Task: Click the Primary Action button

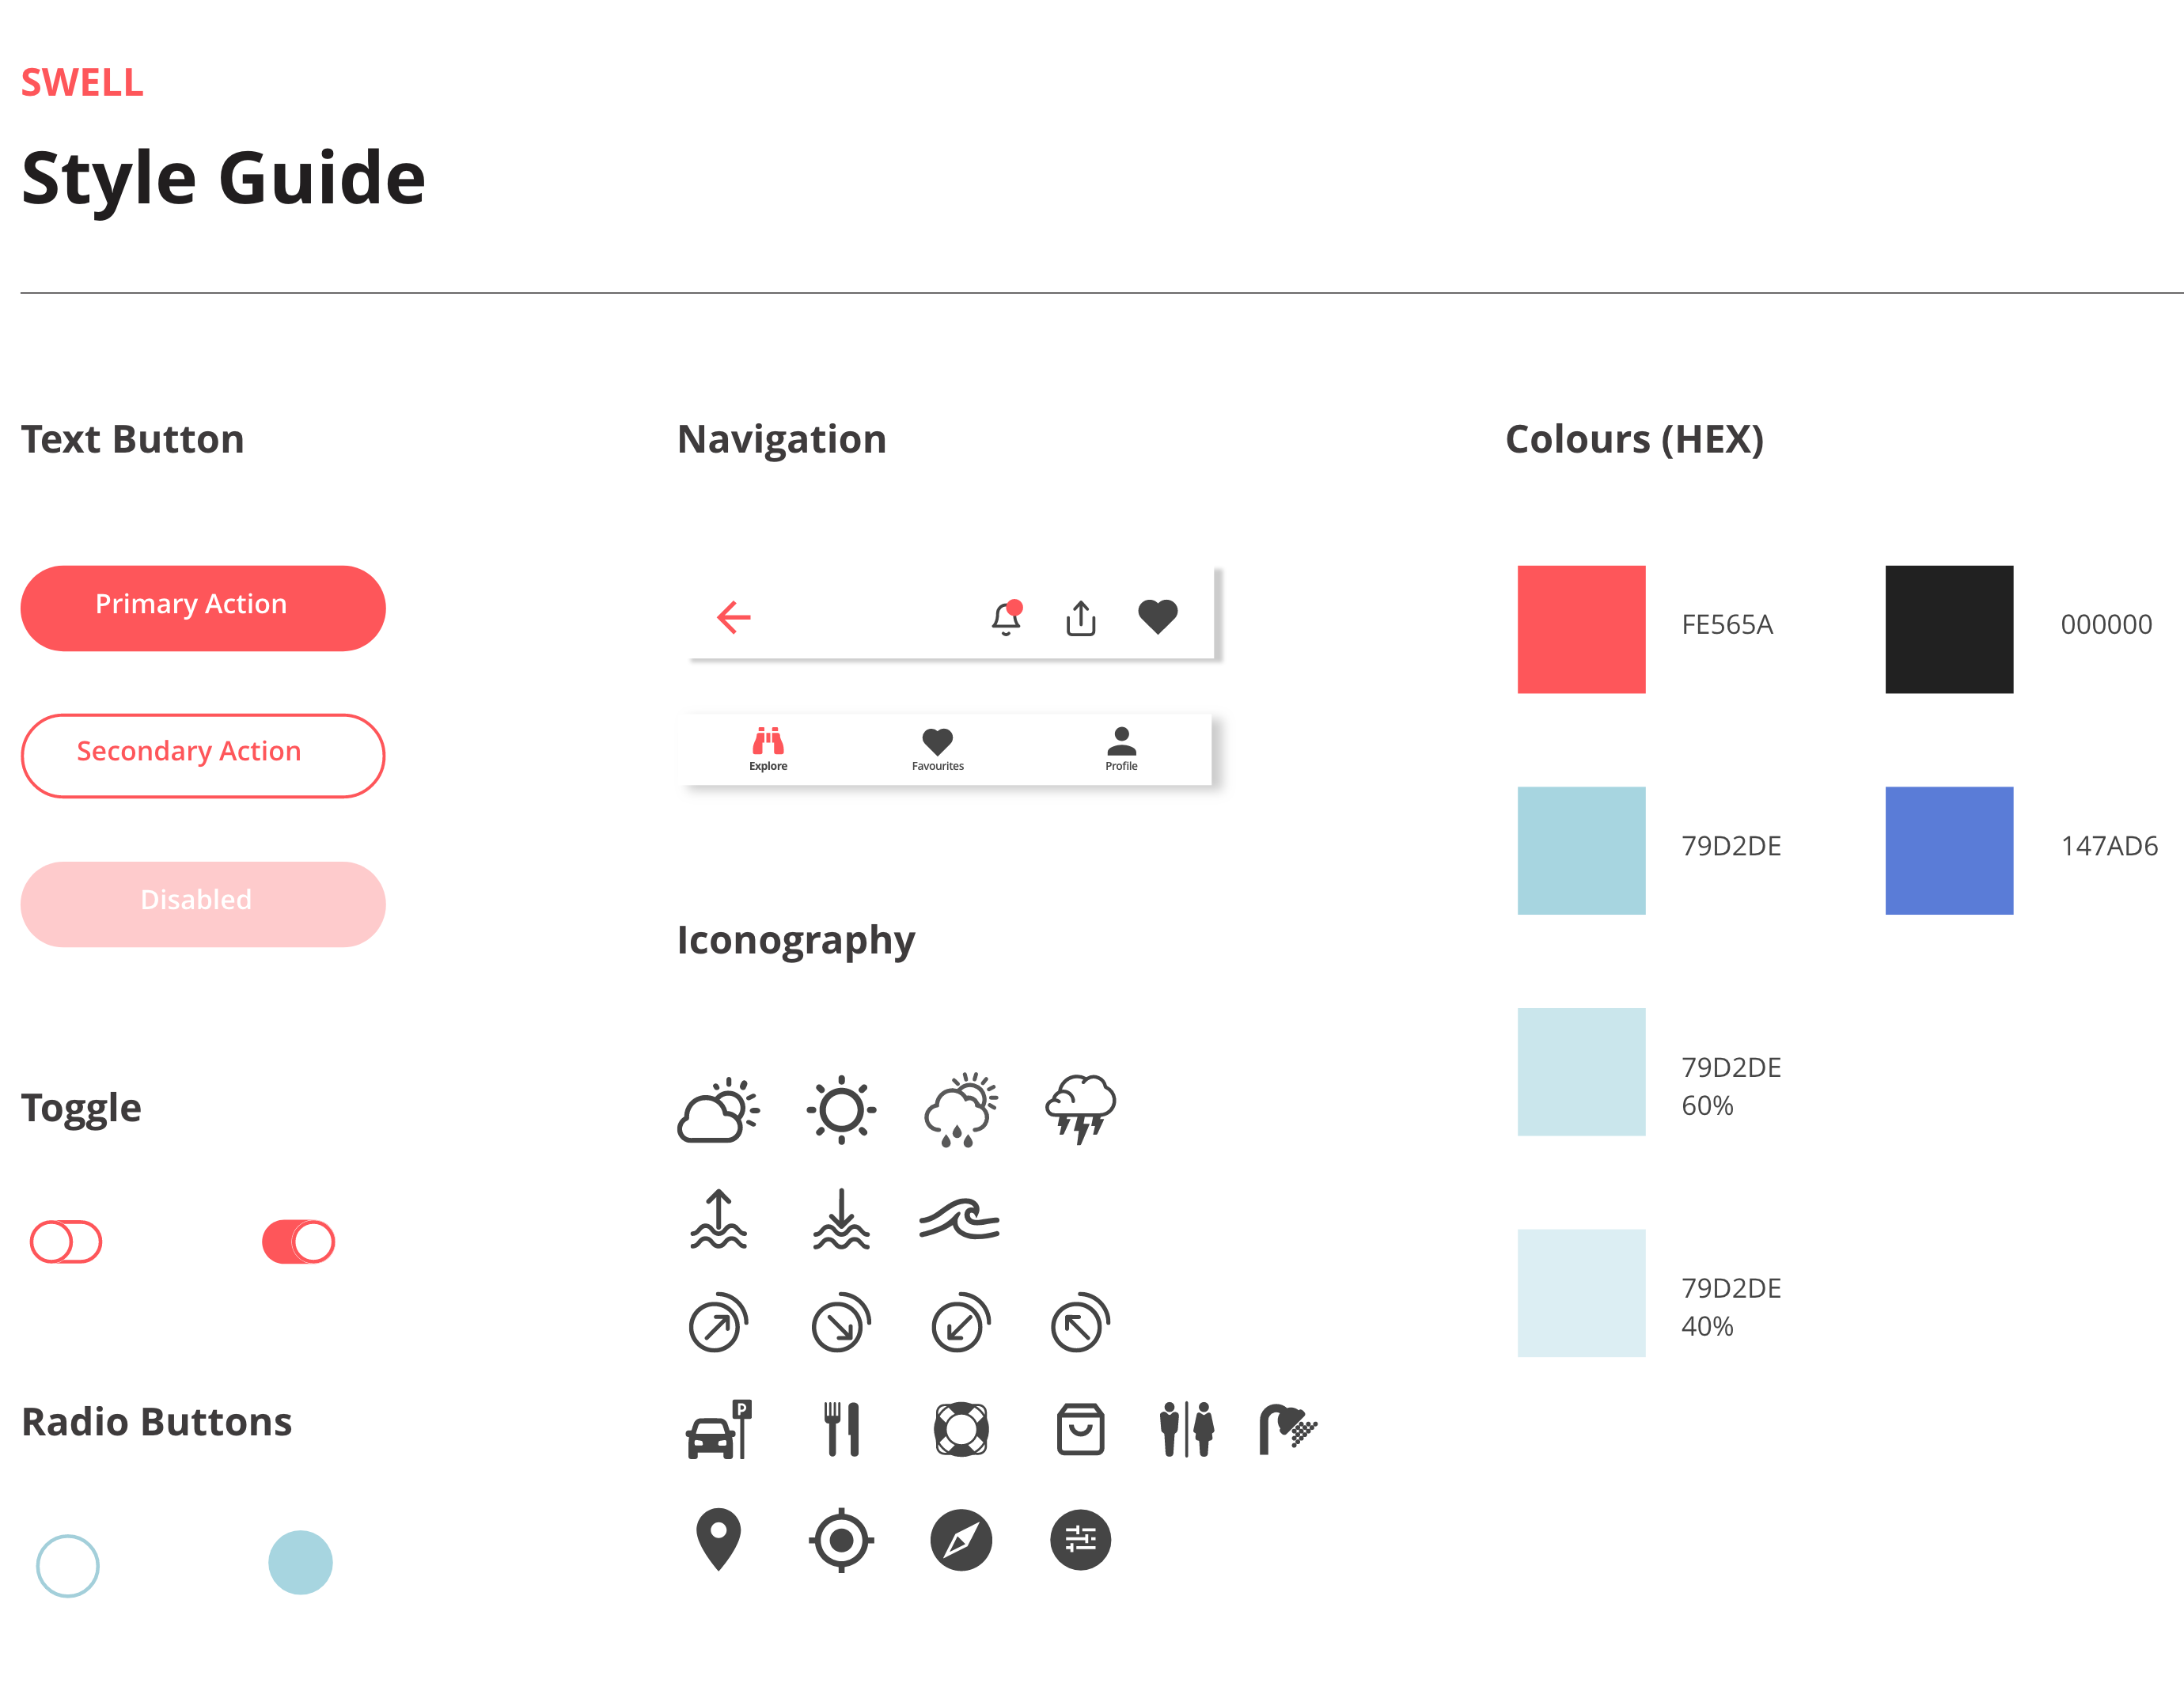Action: (195, 606)
